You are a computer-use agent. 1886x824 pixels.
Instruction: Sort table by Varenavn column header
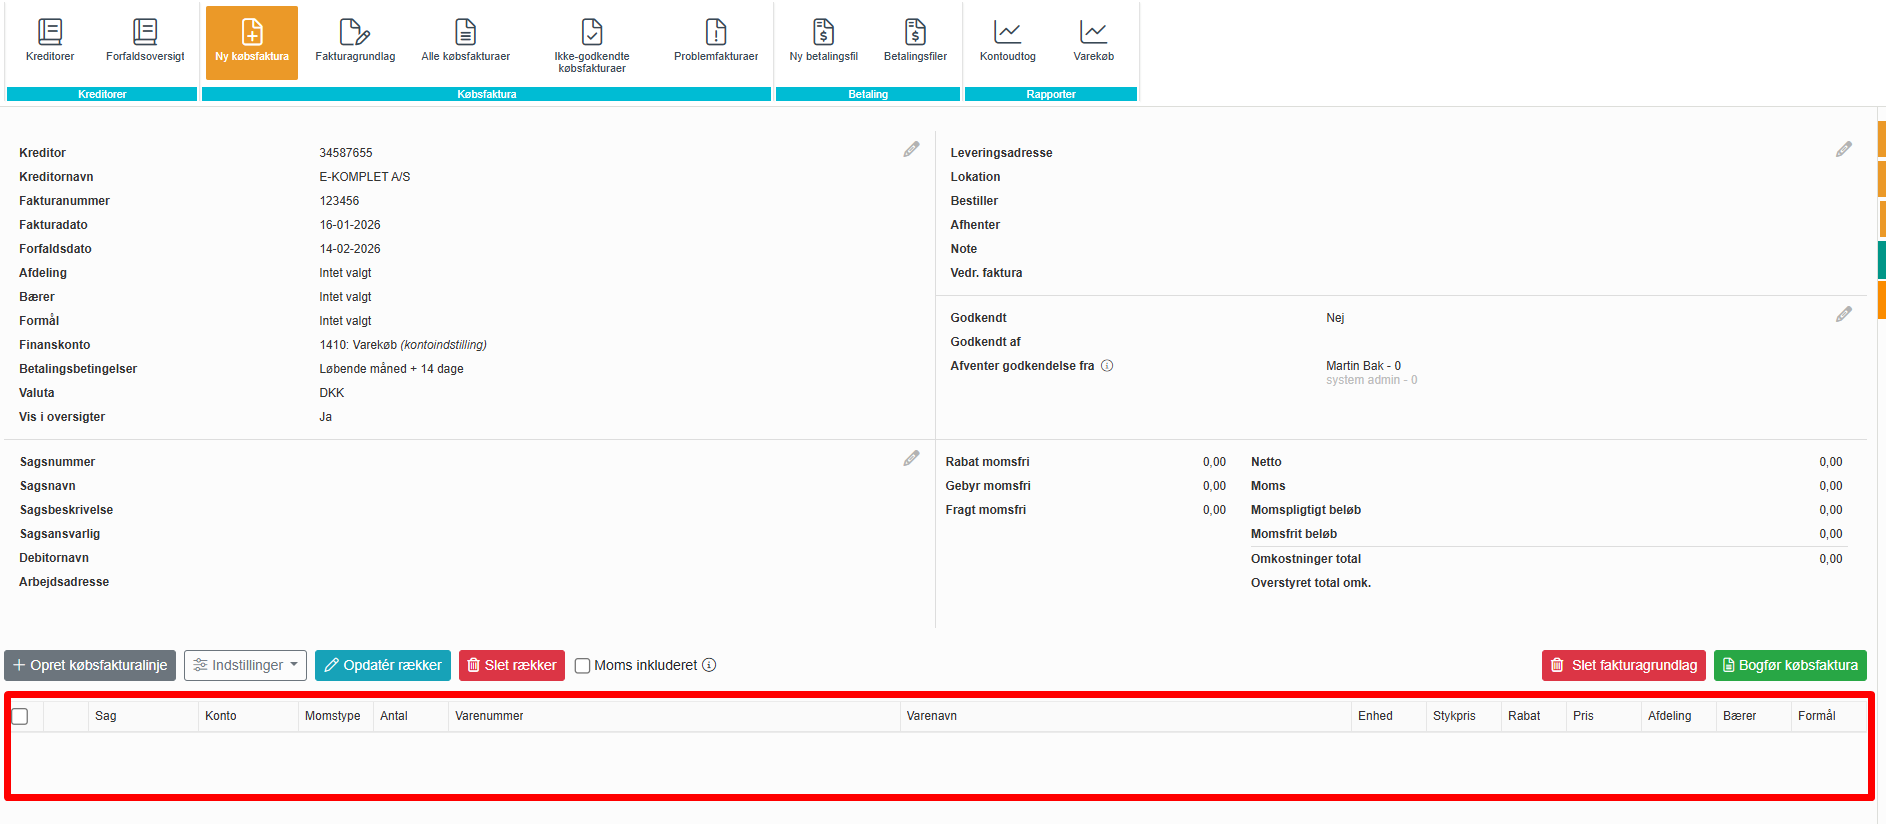pyautogui.click(x=931, y=716)
